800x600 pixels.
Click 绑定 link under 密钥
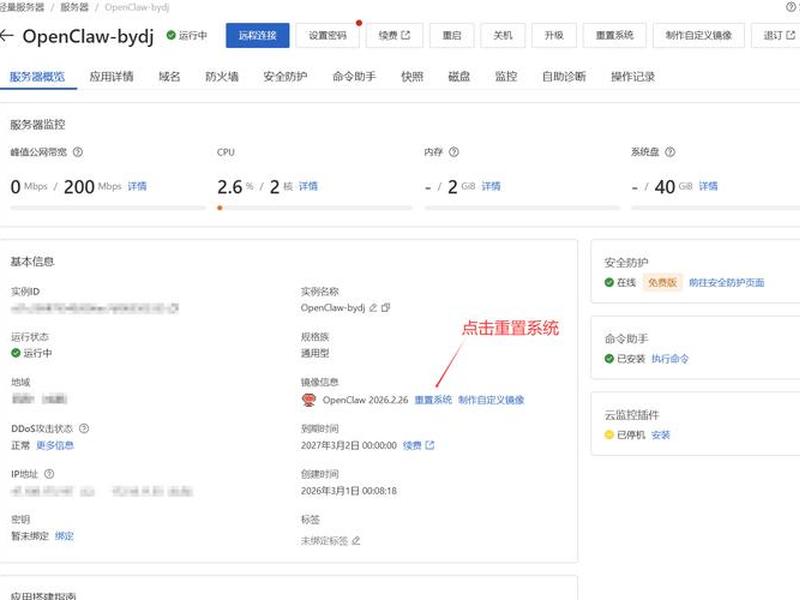tap(64, 536)
